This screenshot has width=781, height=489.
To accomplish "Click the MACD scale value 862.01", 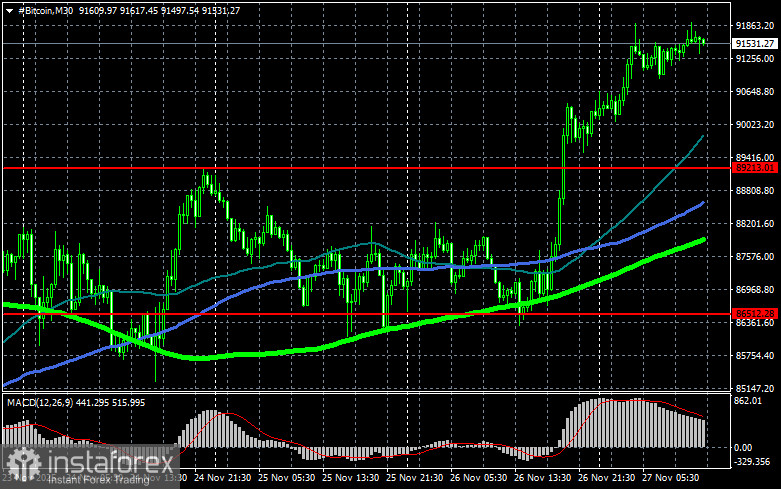I will pos(748,401).
